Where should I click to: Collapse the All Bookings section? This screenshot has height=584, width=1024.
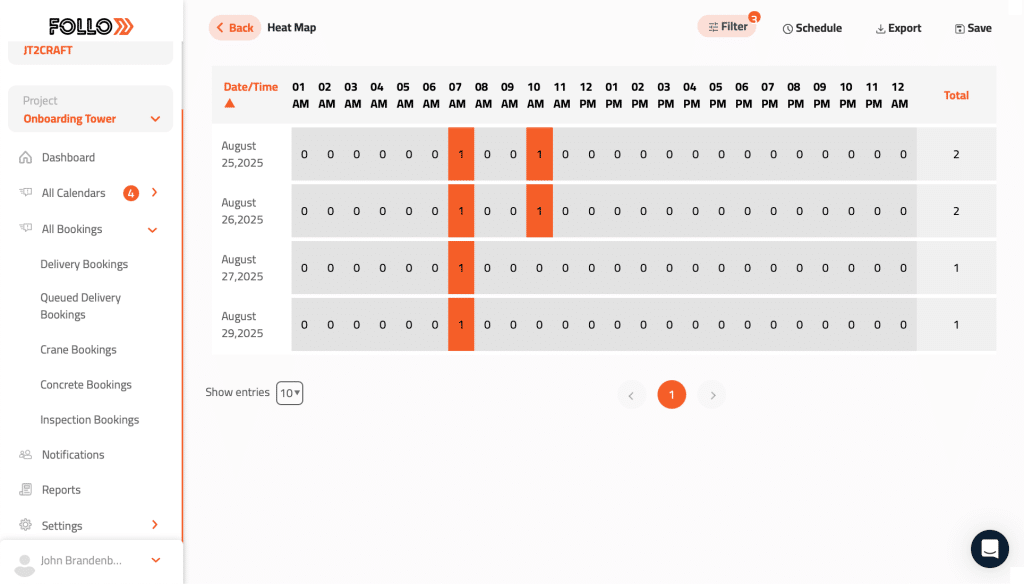[152, 229]
